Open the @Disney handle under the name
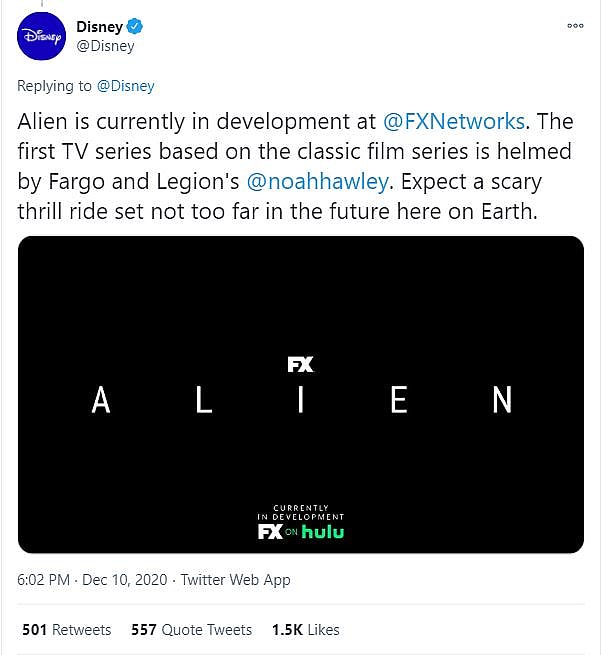This screenshot has height=655, width=603. point(105,46)
